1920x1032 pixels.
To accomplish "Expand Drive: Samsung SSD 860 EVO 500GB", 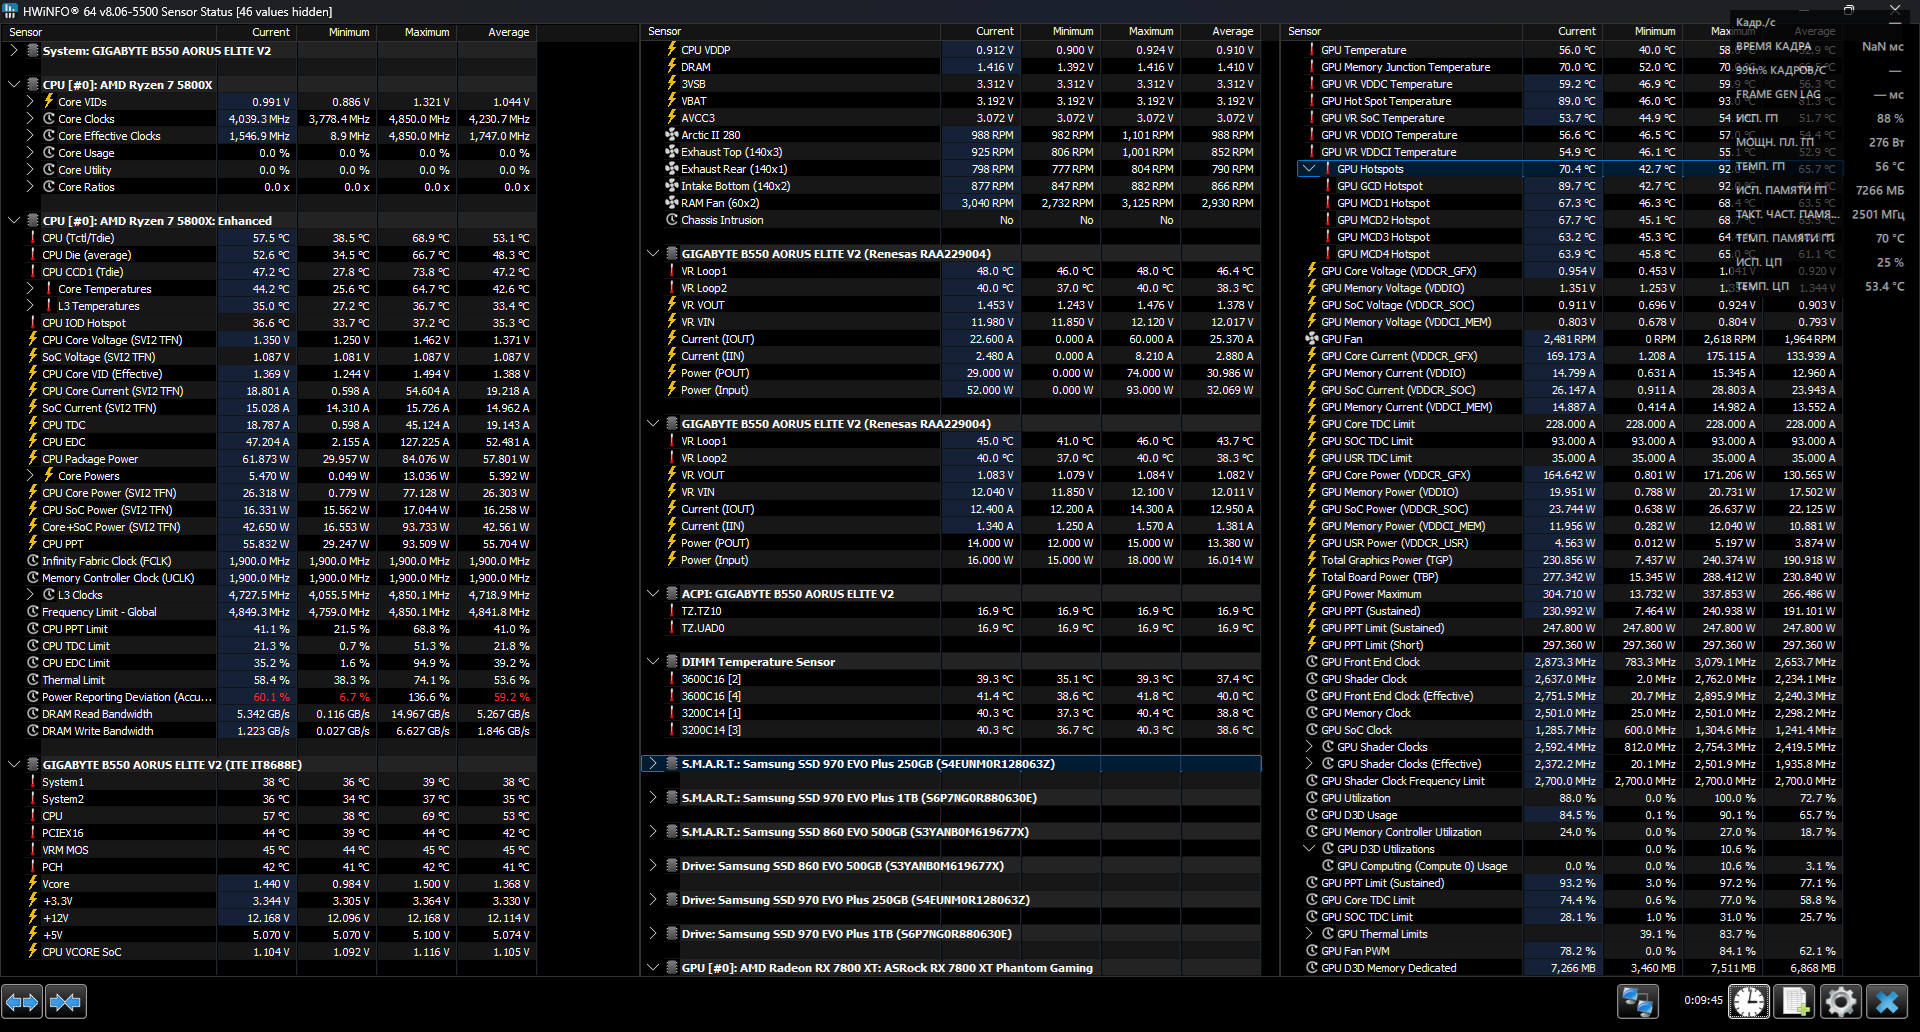I will coord(653,866).
